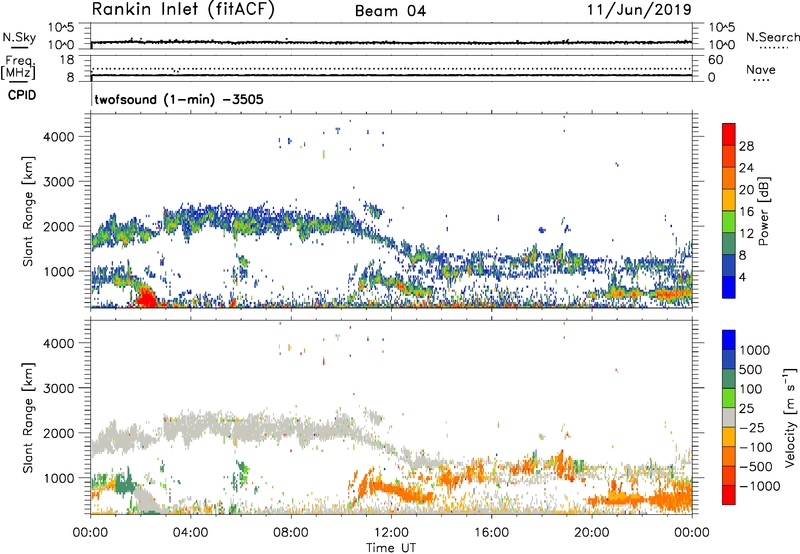The width and height of the screenshot is (800, 554).
Task: Click the '28' label on Power color bar
Action: [x=746, y=146]
